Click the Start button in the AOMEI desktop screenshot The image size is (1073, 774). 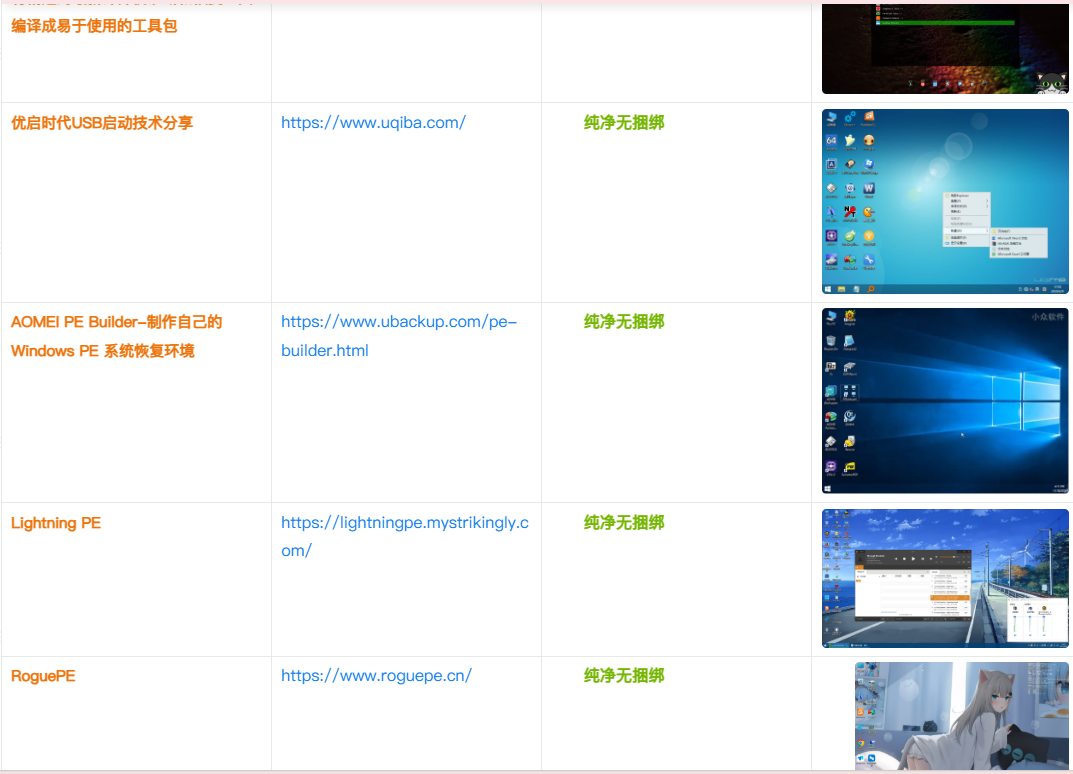828,488
